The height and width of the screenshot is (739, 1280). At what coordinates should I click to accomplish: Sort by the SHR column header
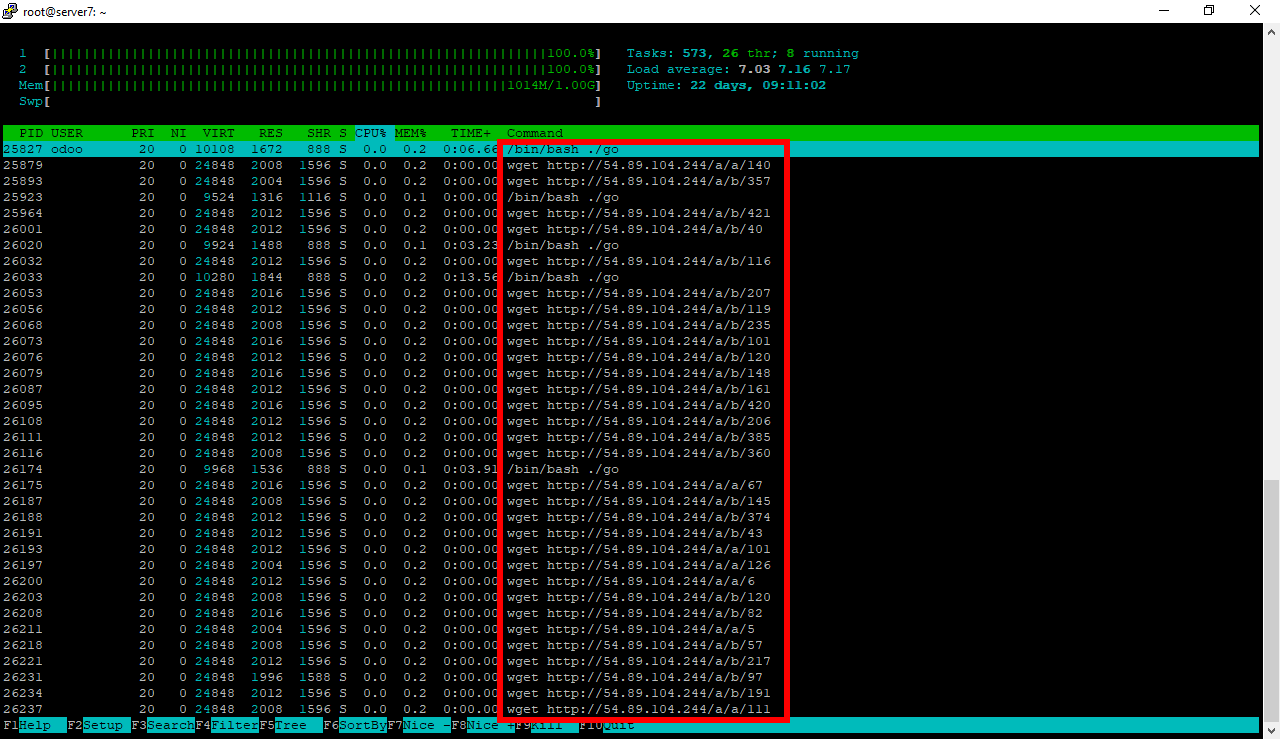(319, 133)
